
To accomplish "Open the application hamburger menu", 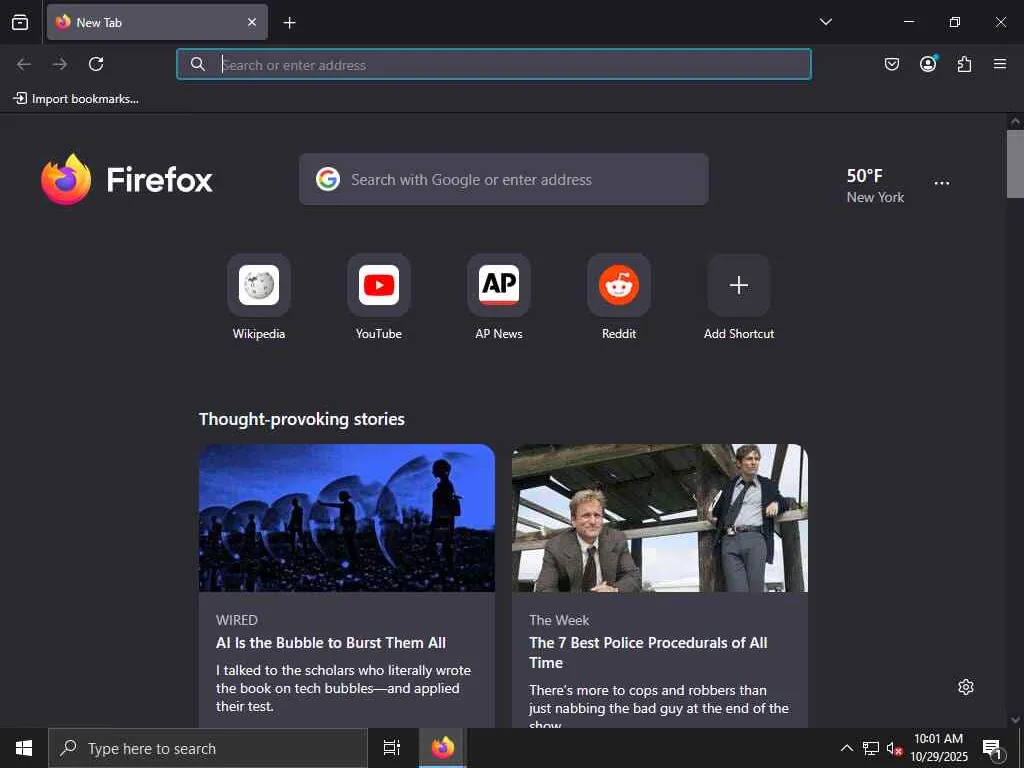I will tap(1000, 64).
